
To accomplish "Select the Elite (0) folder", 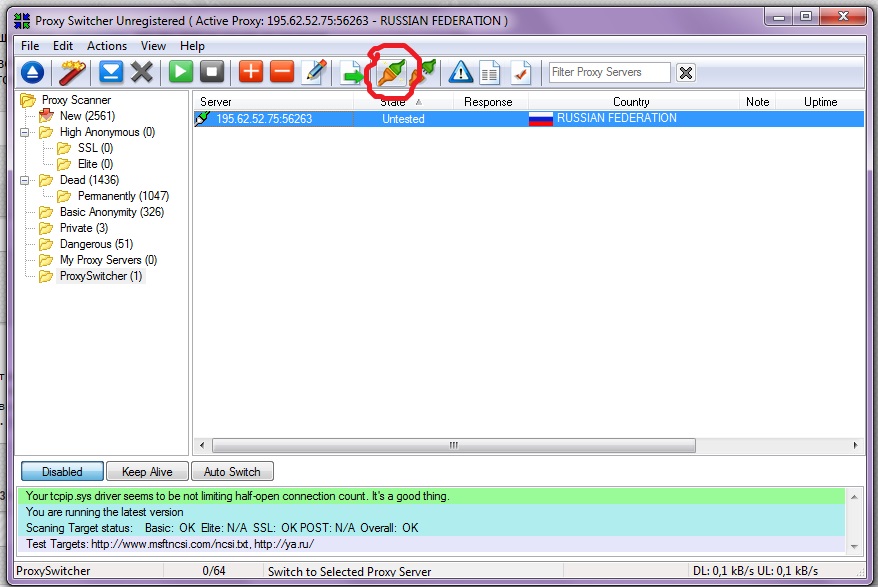I will 95,164.
